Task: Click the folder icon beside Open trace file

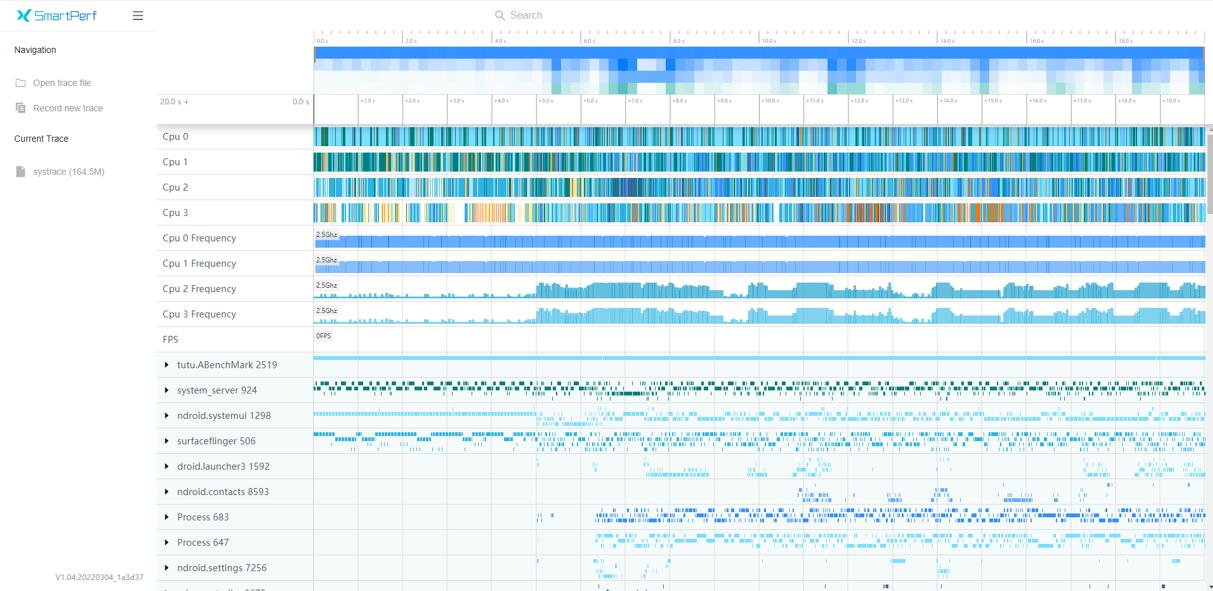Action: [x=20, y=83]
